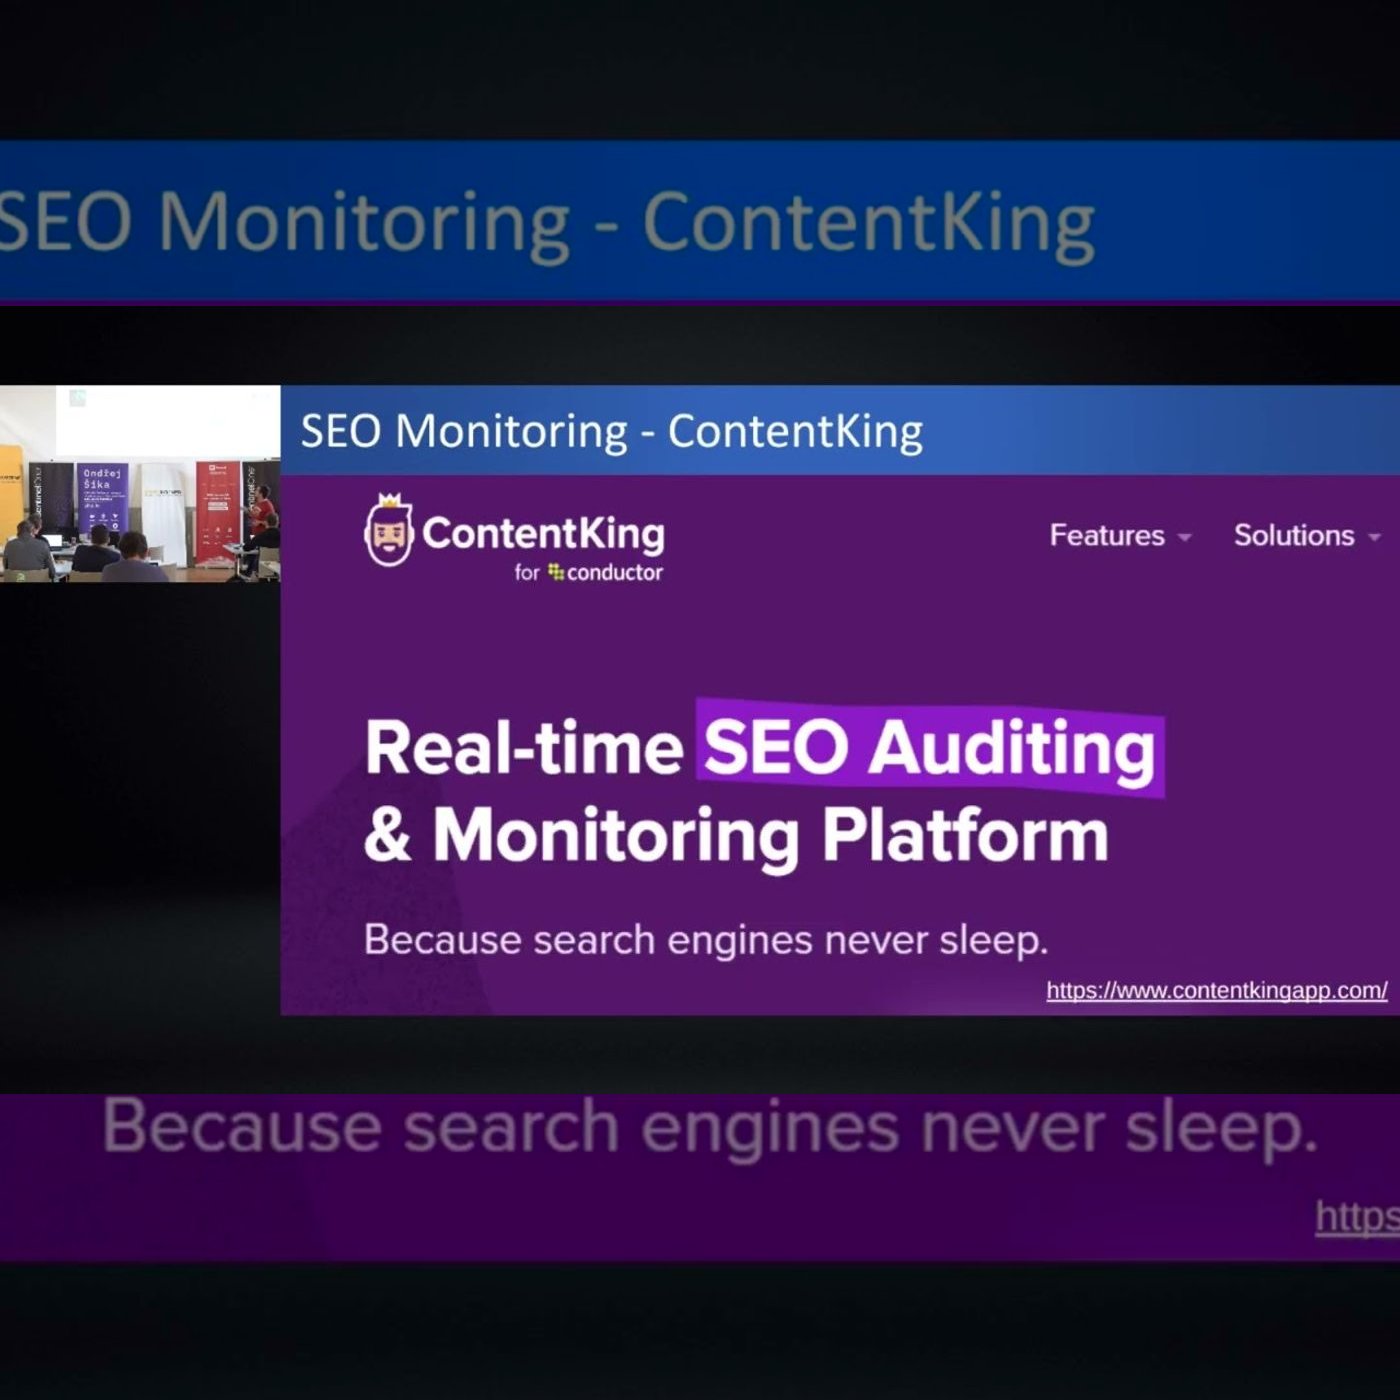The width and height of the screenshot is (1400, 1400).
Task: Open the Features dropdown menu
Action: pyautogui.click(x=1120, y=535)
